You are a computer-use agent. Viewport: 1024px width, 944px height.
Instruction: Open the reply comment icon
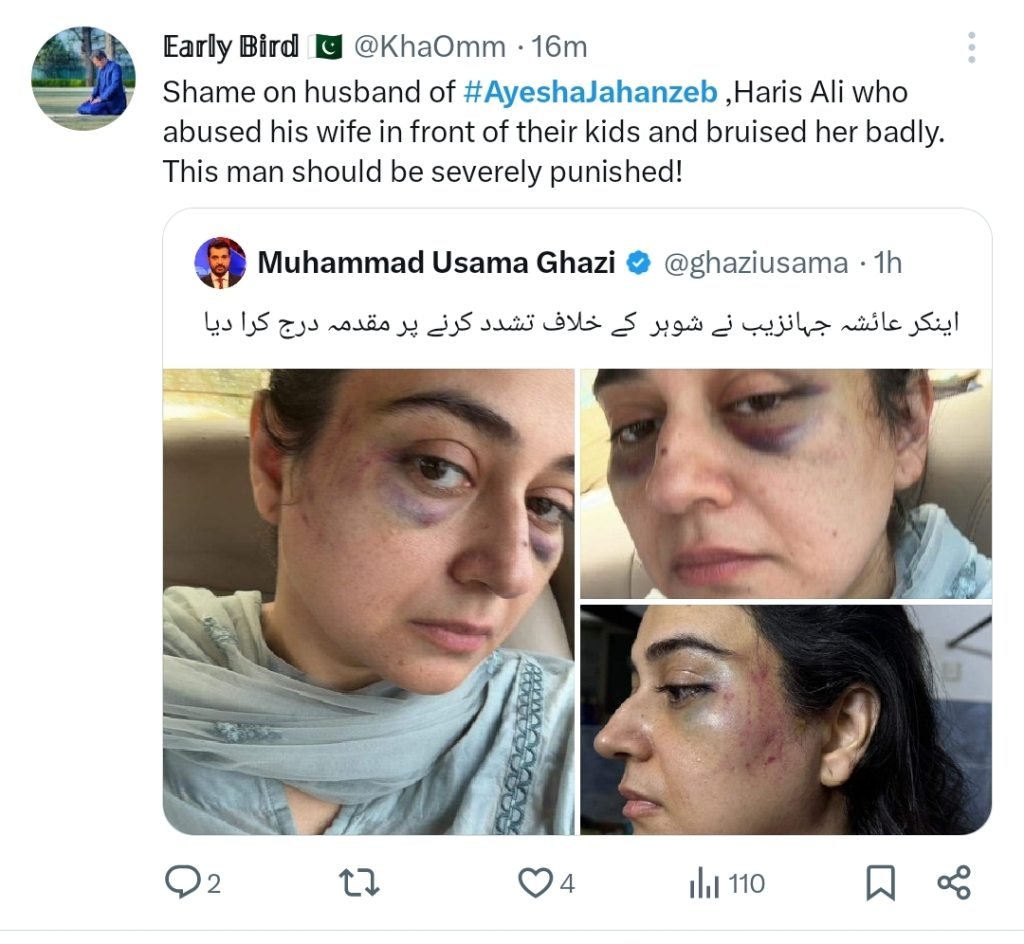click(182, 882)
